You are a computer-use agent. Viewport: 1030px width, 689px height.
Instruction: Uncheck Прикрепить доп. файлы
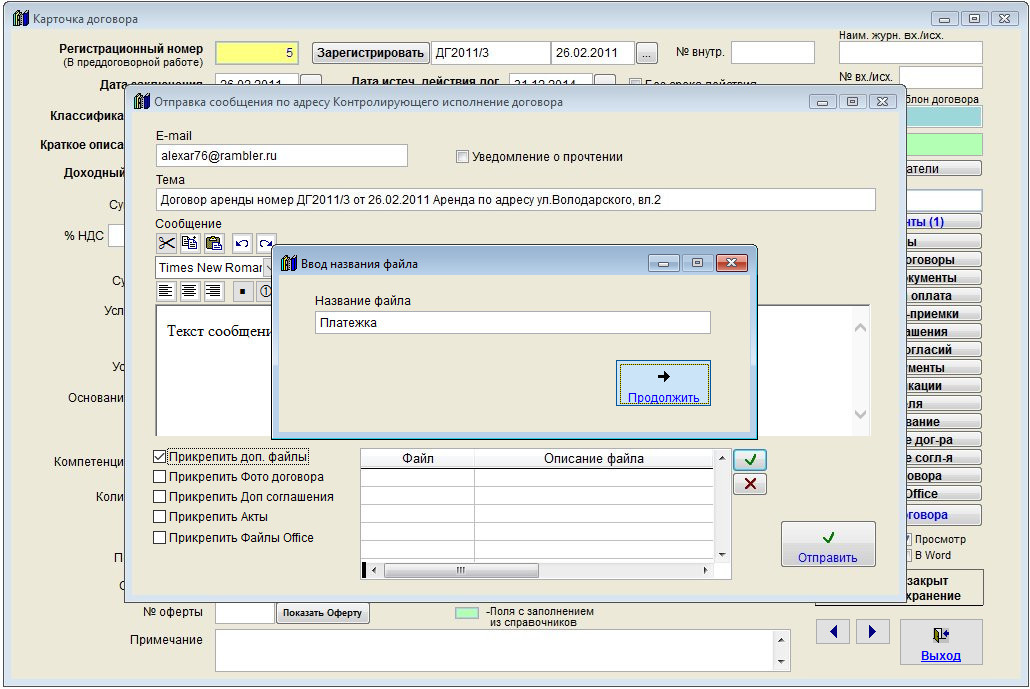click(x=160, y=457)
